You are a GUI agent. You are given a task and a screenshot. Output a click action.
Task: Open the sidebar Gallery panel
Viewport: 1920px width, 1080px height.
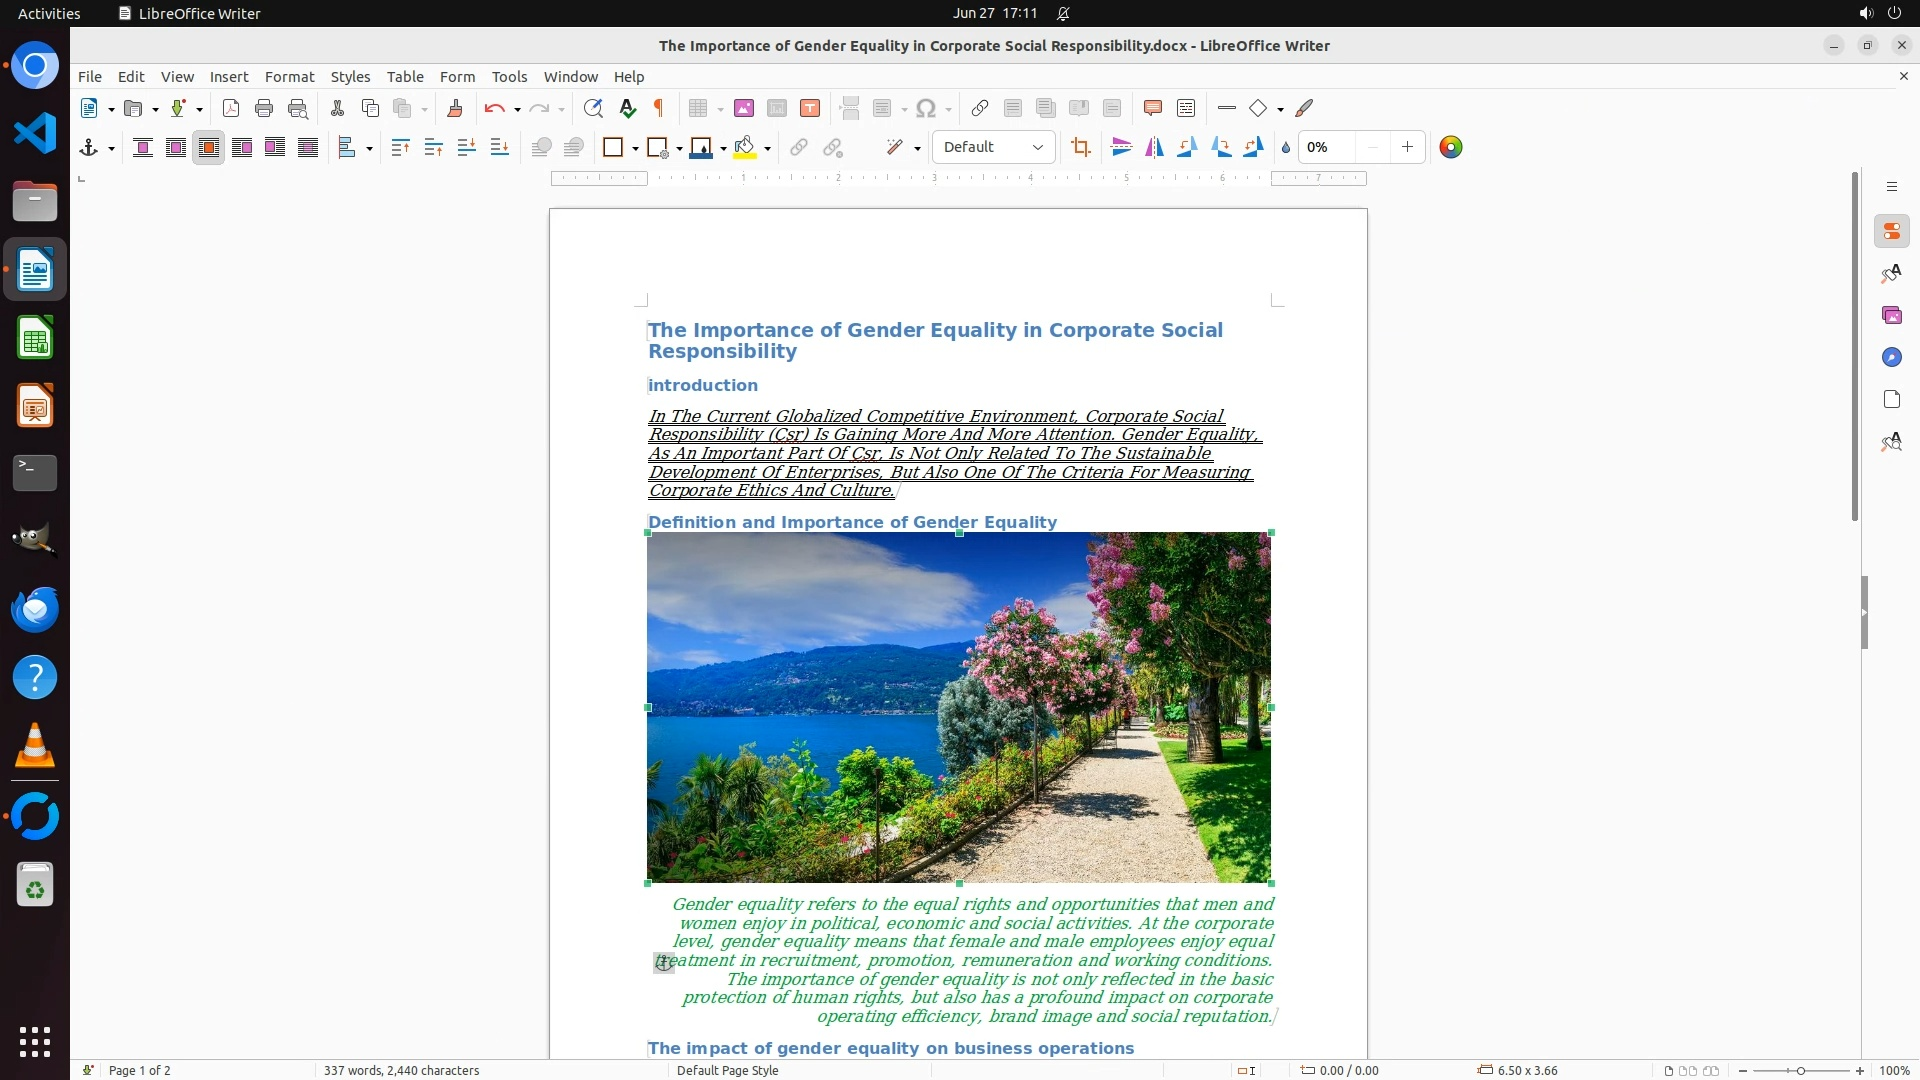[1892, 316]
